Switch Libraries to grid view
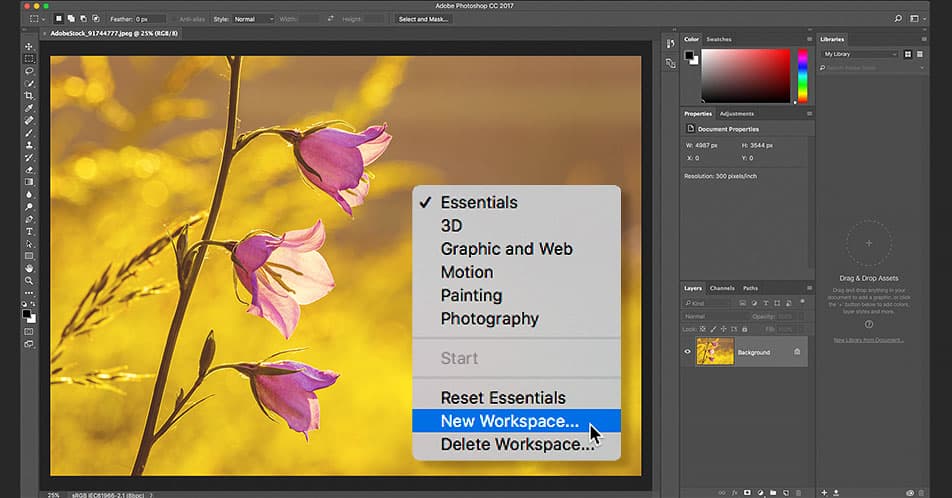The height and width of the screenshot is (498, 952). (x=908, y=54)
